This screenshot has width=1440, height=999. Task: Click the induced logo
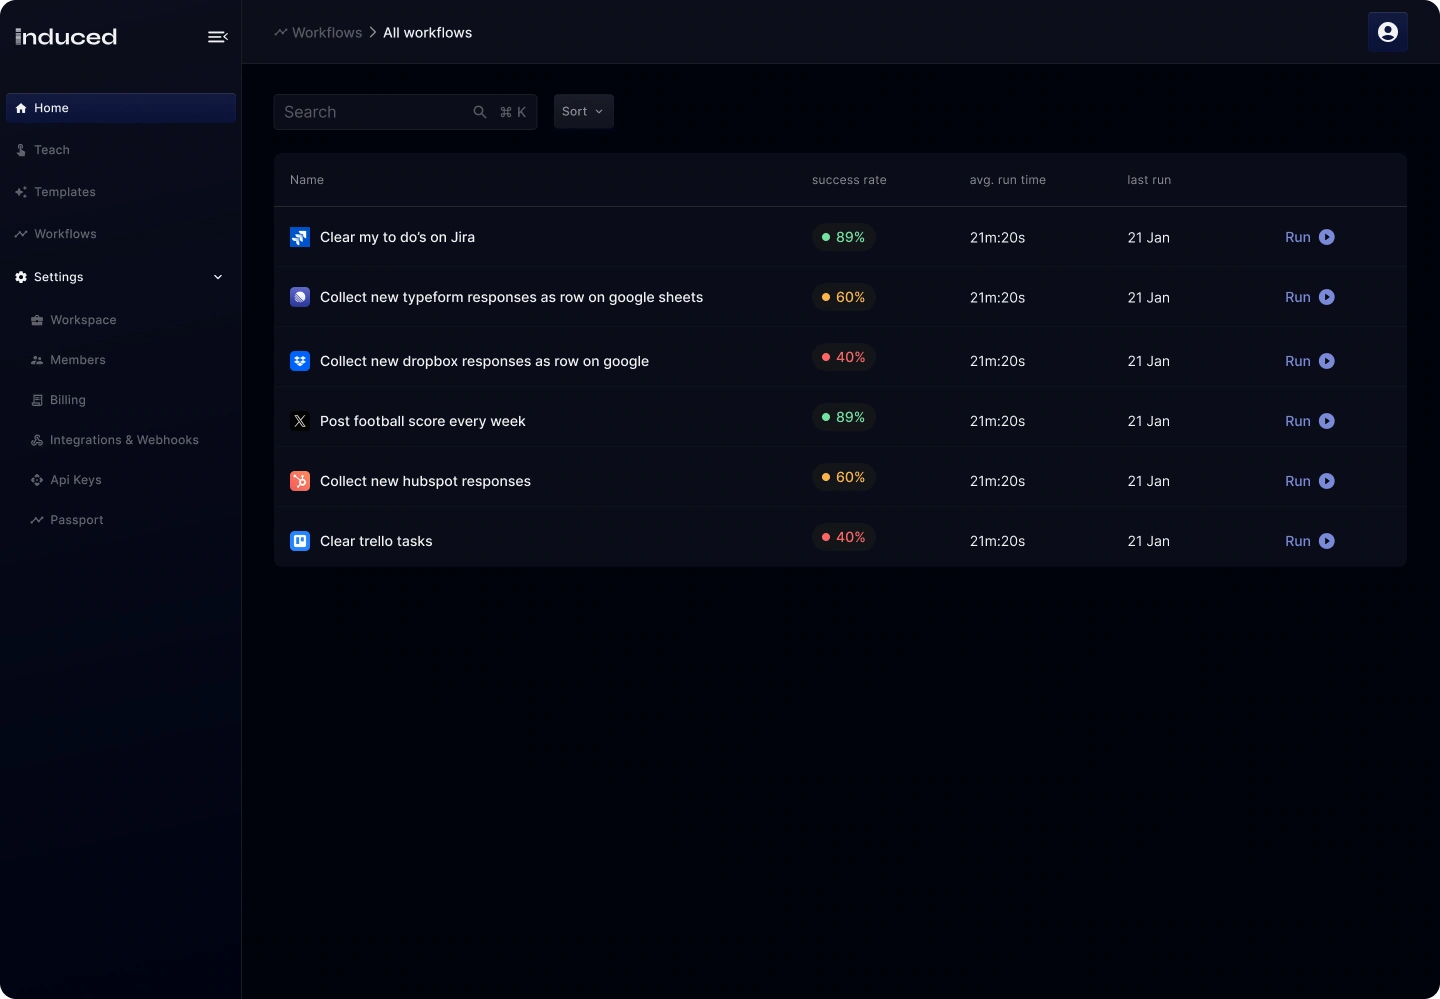tap(66, 37)
